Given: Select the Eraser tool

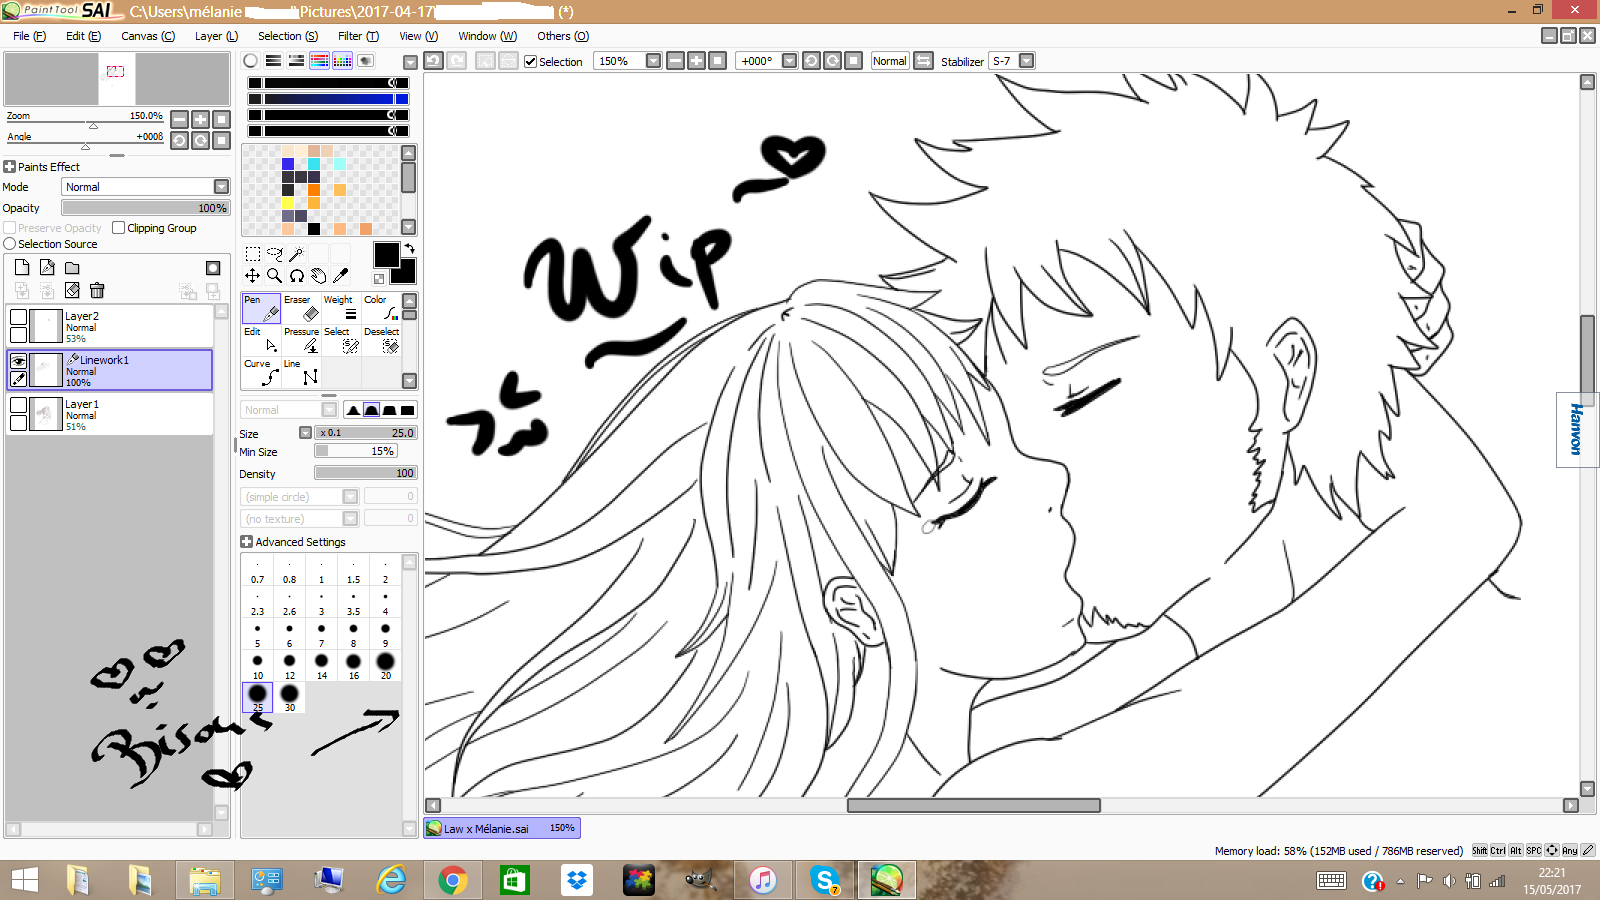Looking at the screenshot, I should coord(301,308).
